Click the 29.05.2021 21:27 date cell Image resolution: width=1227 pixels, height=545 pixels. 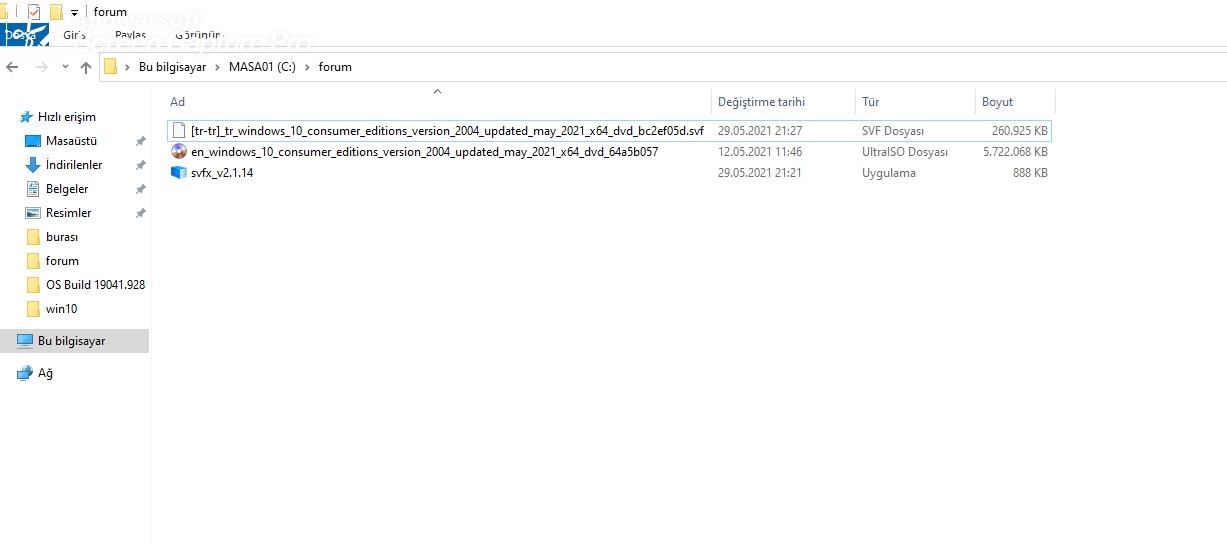tap(760, 131)
